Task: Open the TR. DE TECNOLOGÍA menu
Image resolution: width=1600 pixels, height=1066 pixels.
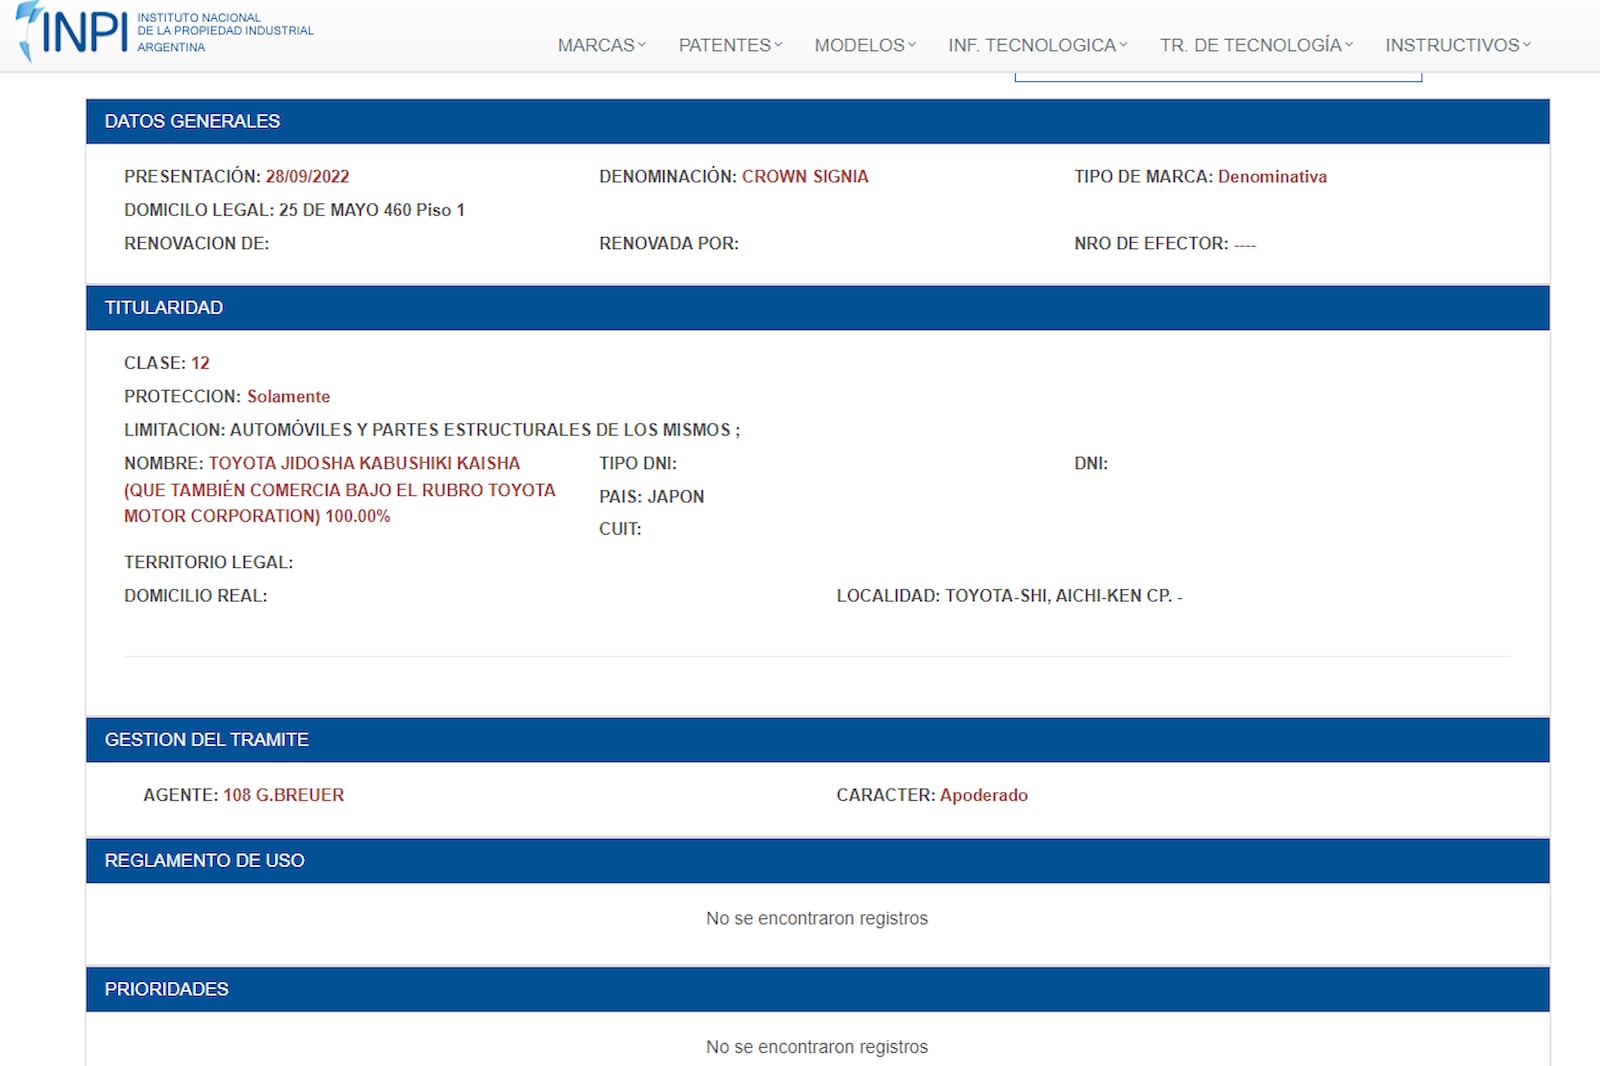Action: pos(1256,45)
